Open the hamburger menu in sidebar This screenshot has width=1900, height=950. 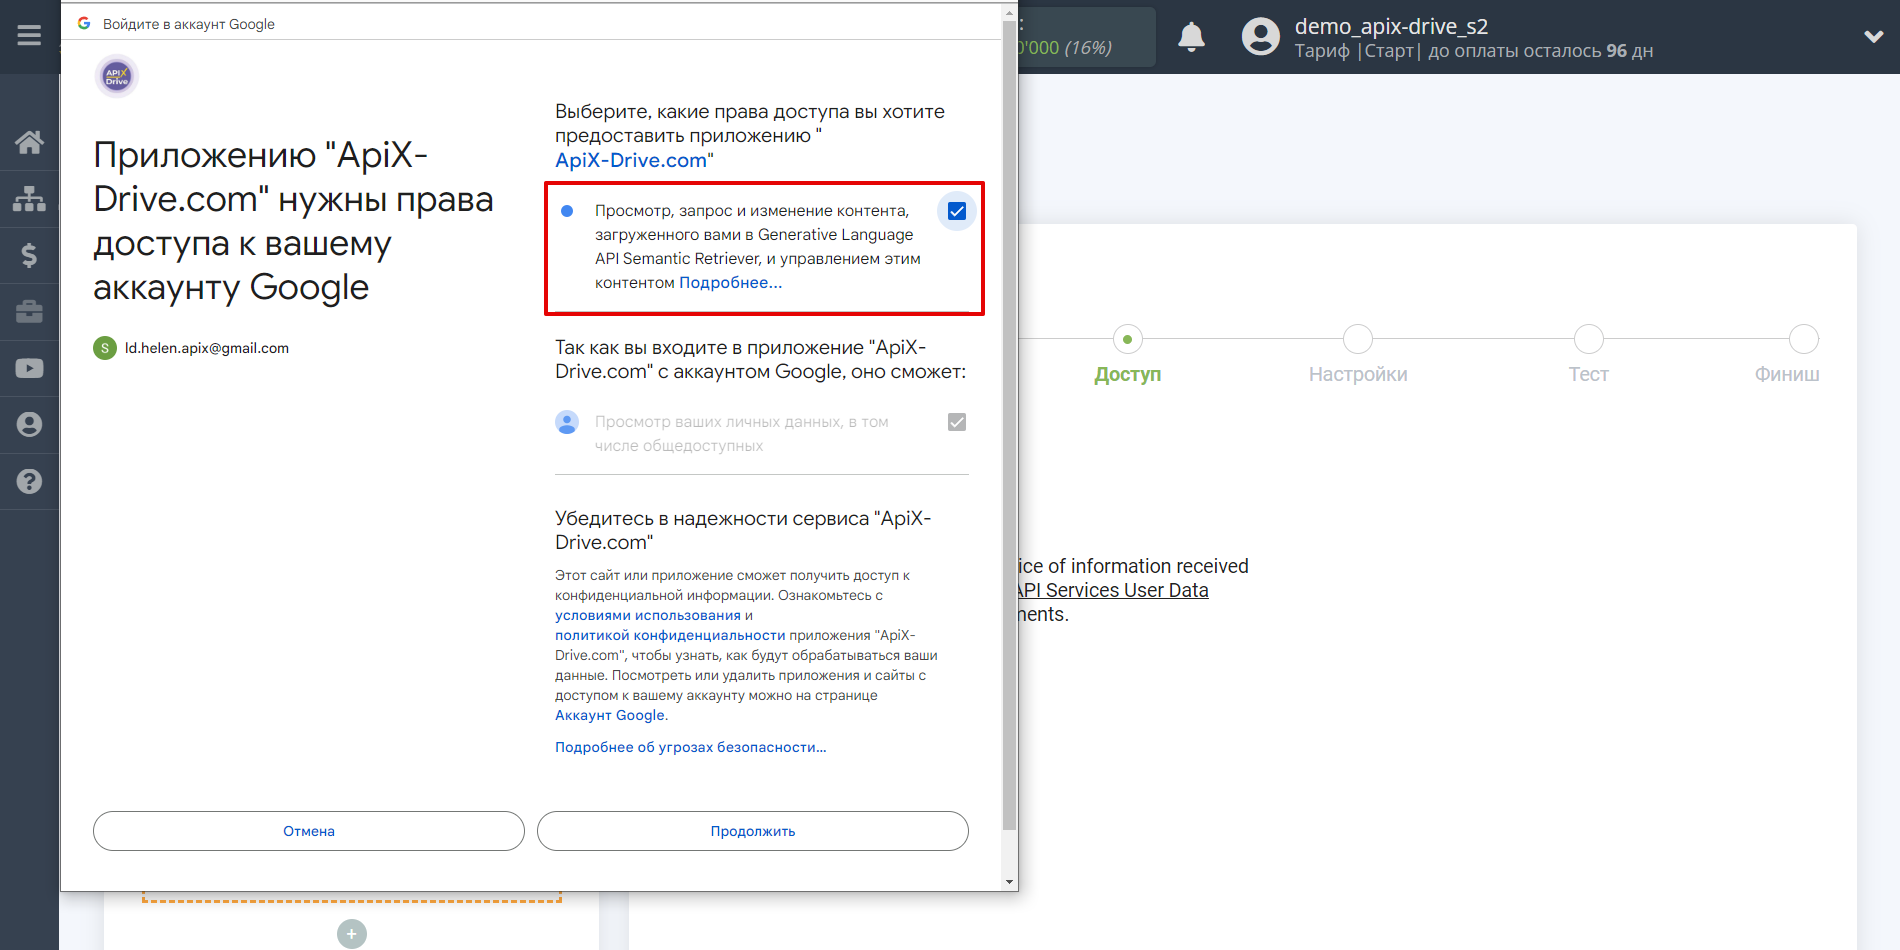[29, 36]
